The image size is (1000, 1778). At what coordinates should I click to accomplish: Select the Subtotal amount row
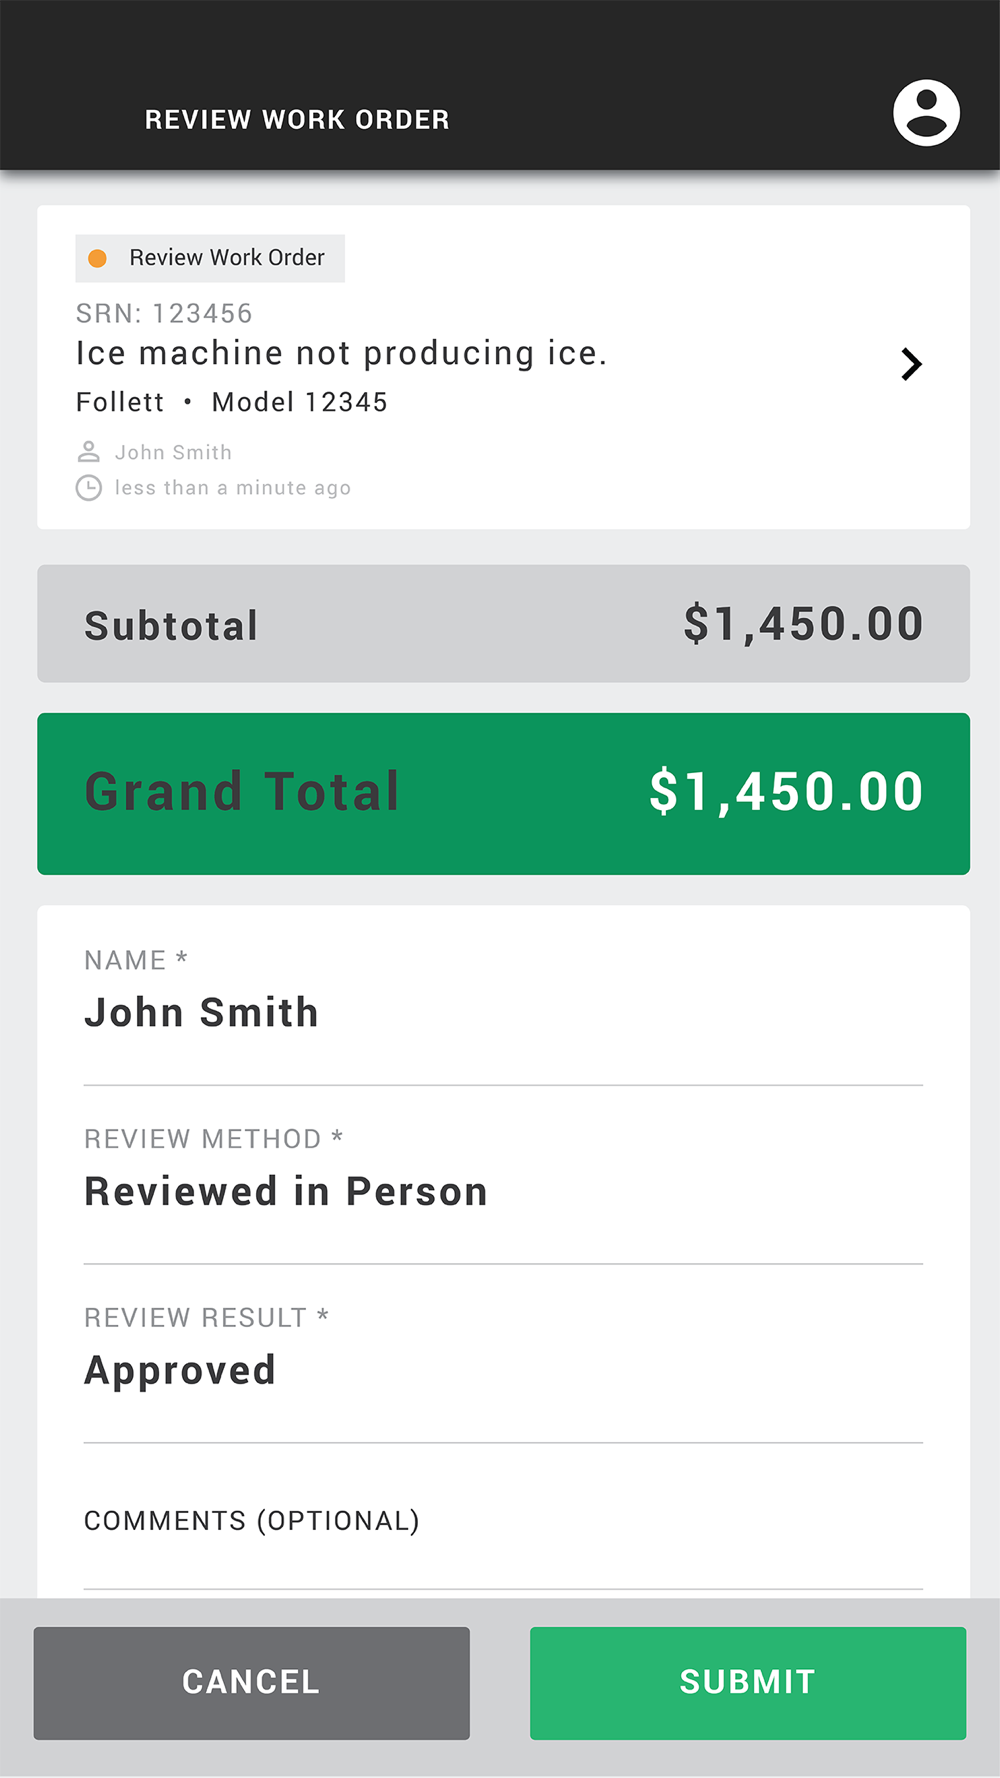[x=503, y=624]
